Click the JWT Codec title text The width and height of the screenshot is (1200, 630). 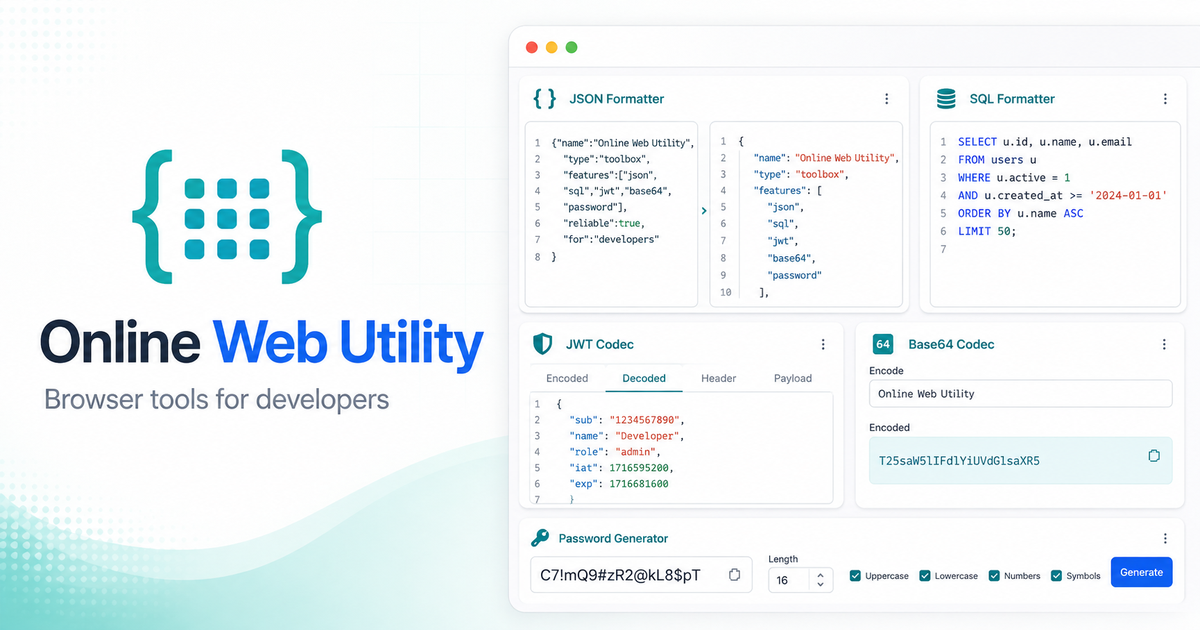tap(600, 344)
